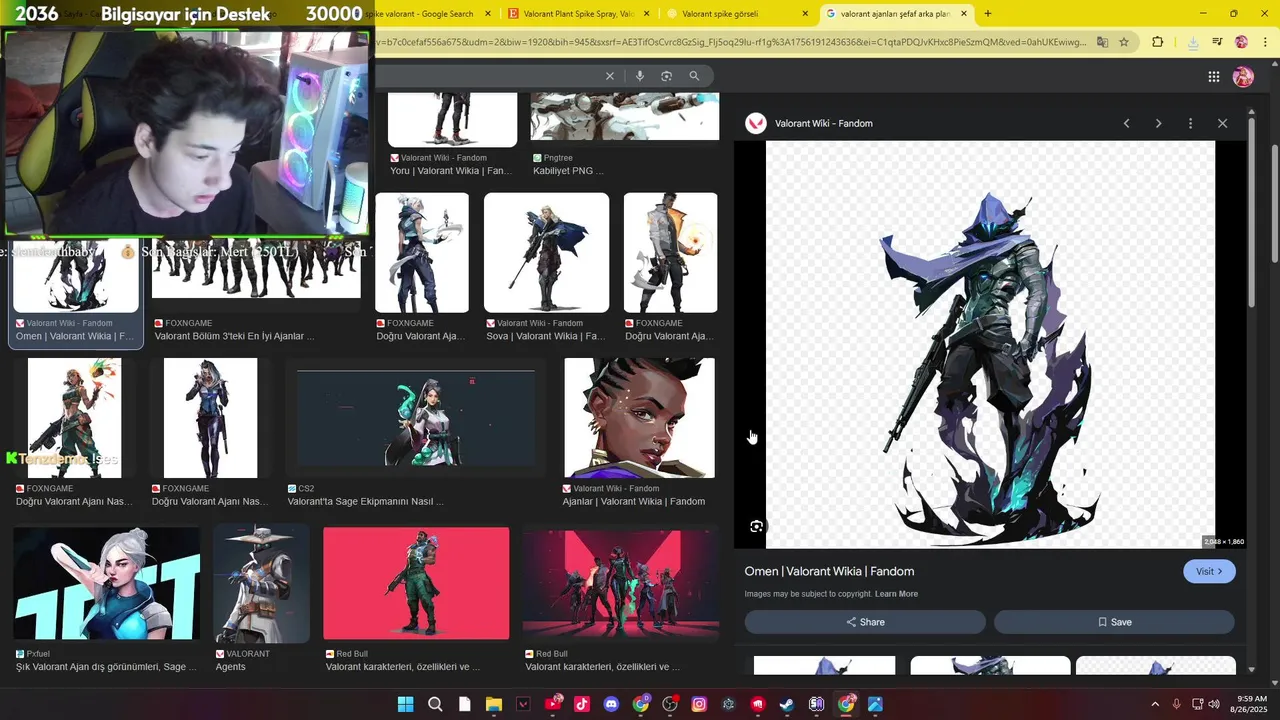The height and width of the screenshot is (720, 1280).
Task: Open Windows Start menu
Action: pyautogui.click(x=405, y=704)
